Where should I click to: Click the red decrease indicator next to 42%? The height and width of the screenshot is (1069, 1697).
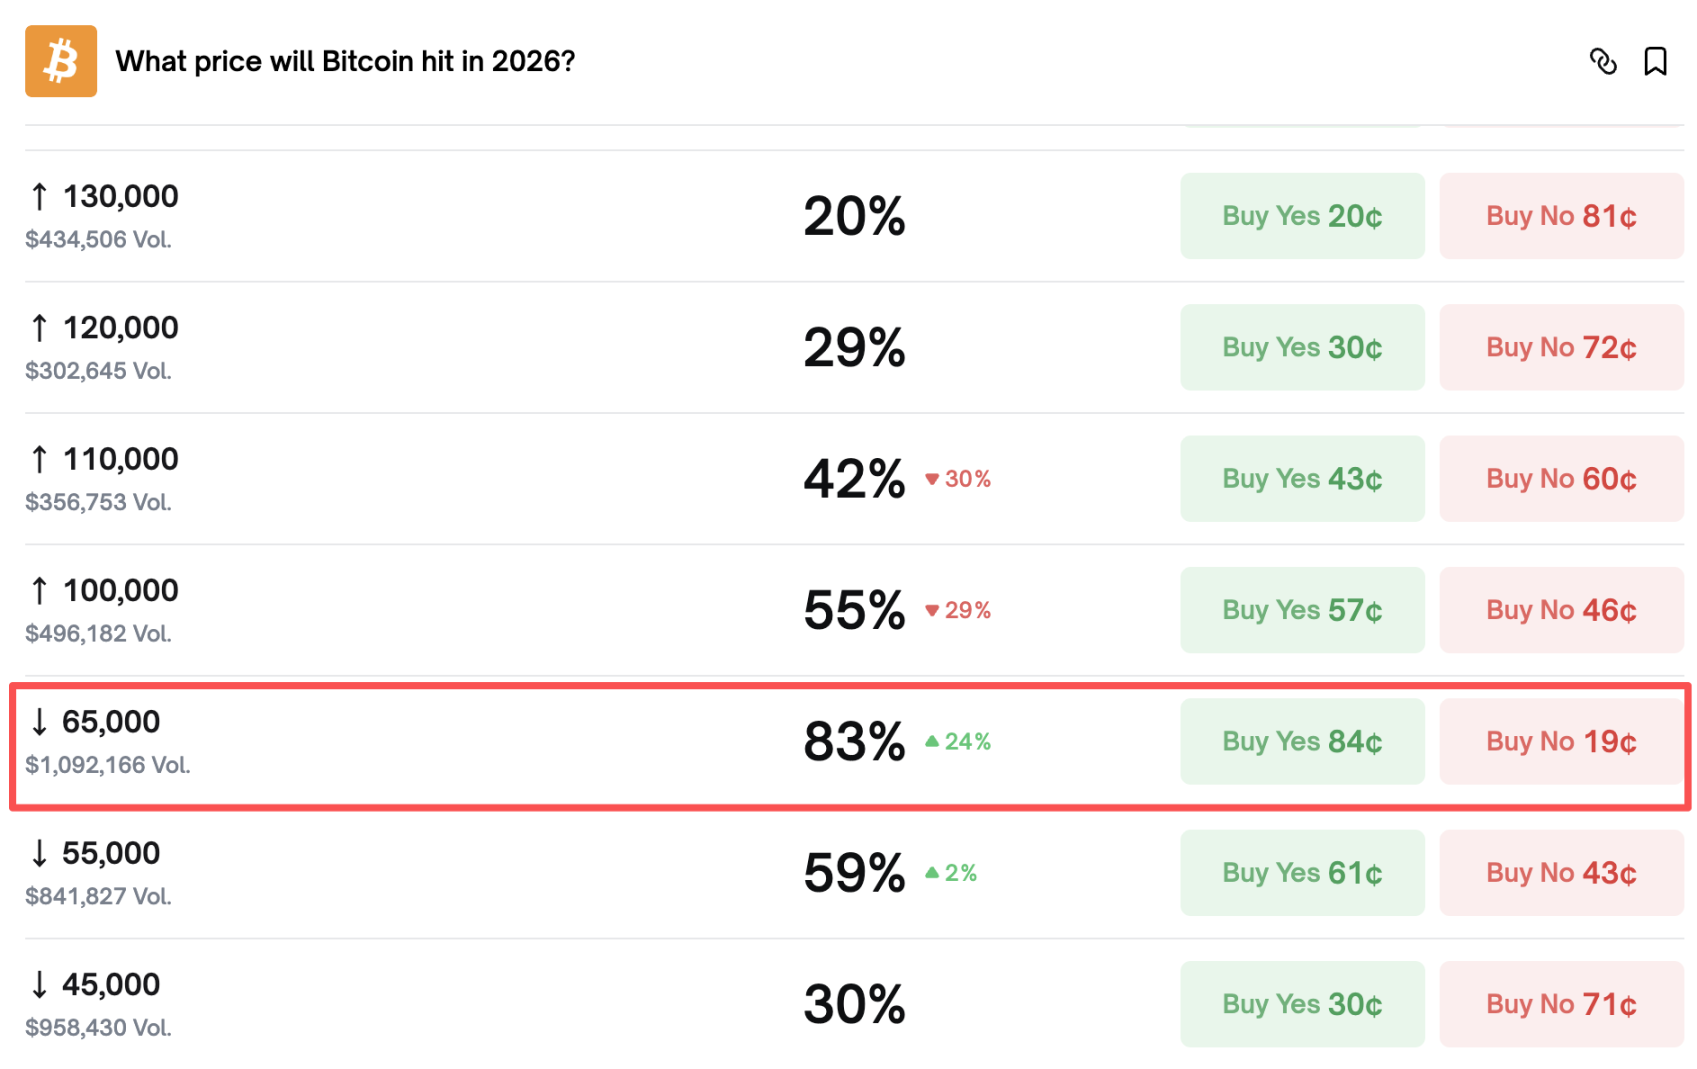pos(957,479)
